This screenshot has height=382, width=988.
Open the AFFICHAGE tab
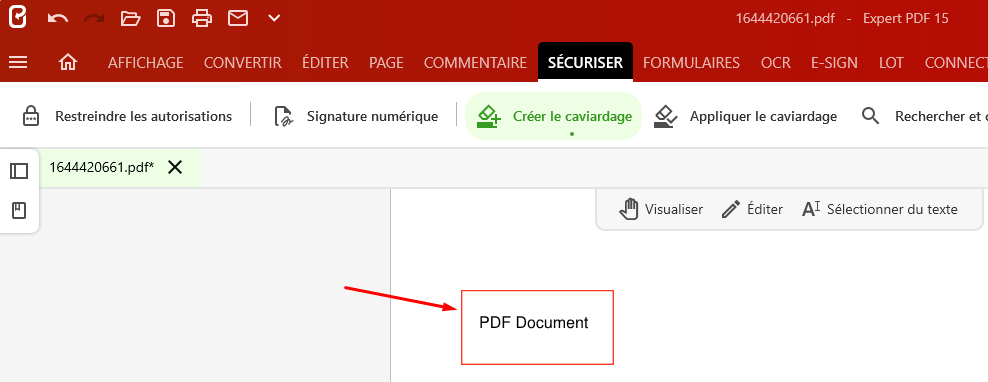pyautogui.click(x=146, y=62)
